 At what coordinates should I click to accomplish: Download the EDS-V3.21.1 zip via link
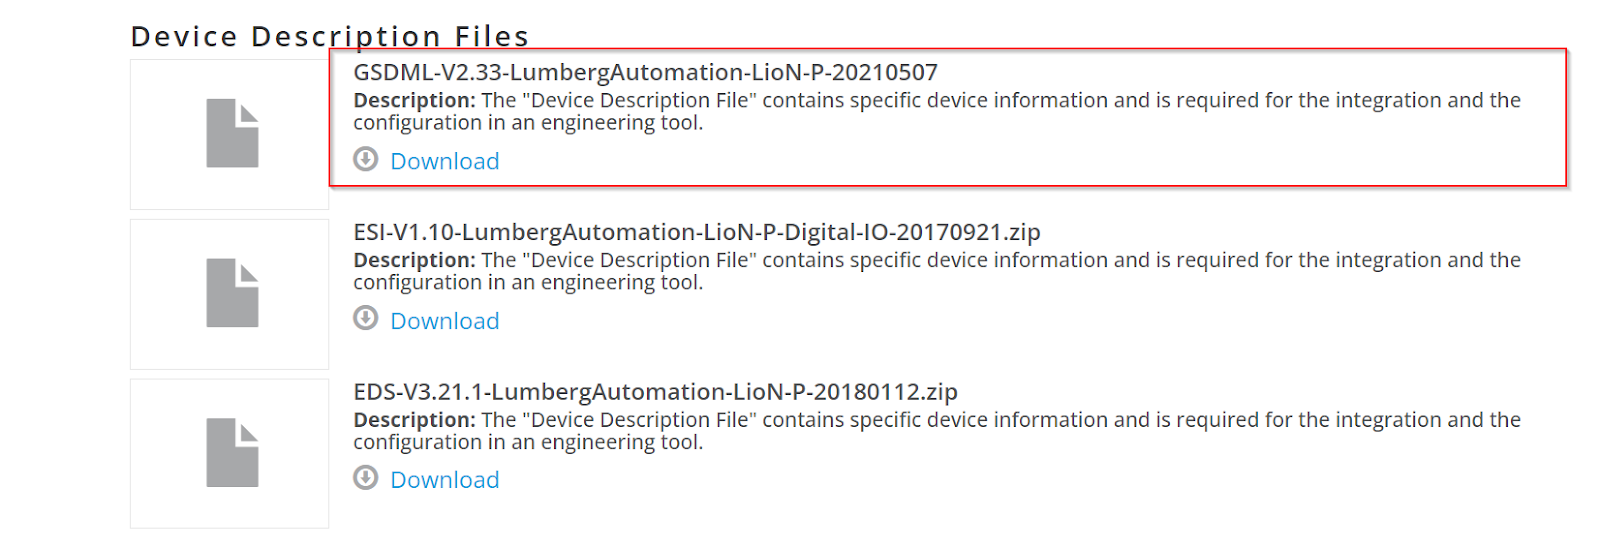[x=444, y=480]
